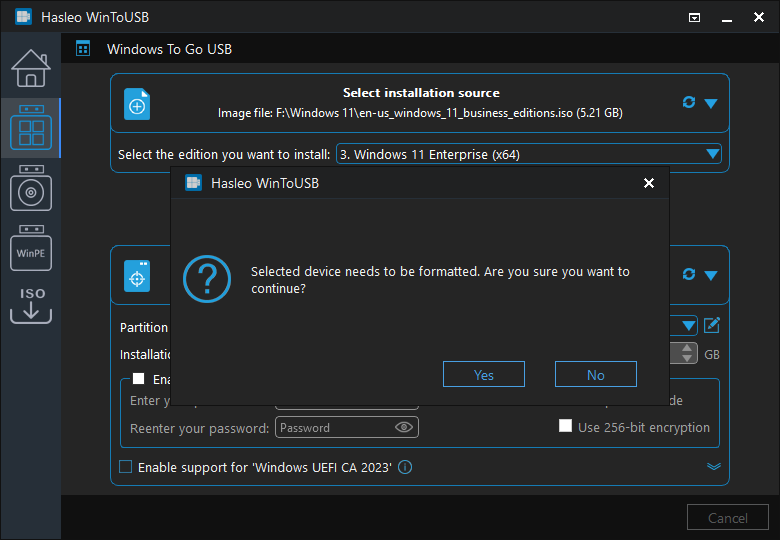Enable Use 256-bit encryption checkbox
The width and height of the screenshot is (780, 540).
coord(565,426)
